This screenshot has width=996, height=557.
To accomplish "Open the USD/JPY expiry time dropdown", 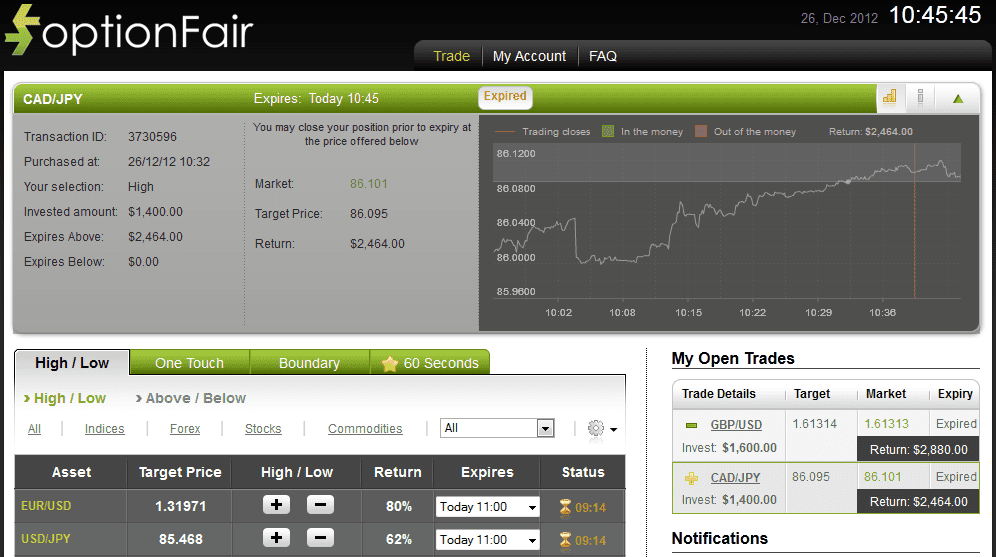I will click(x=487, y=540).
